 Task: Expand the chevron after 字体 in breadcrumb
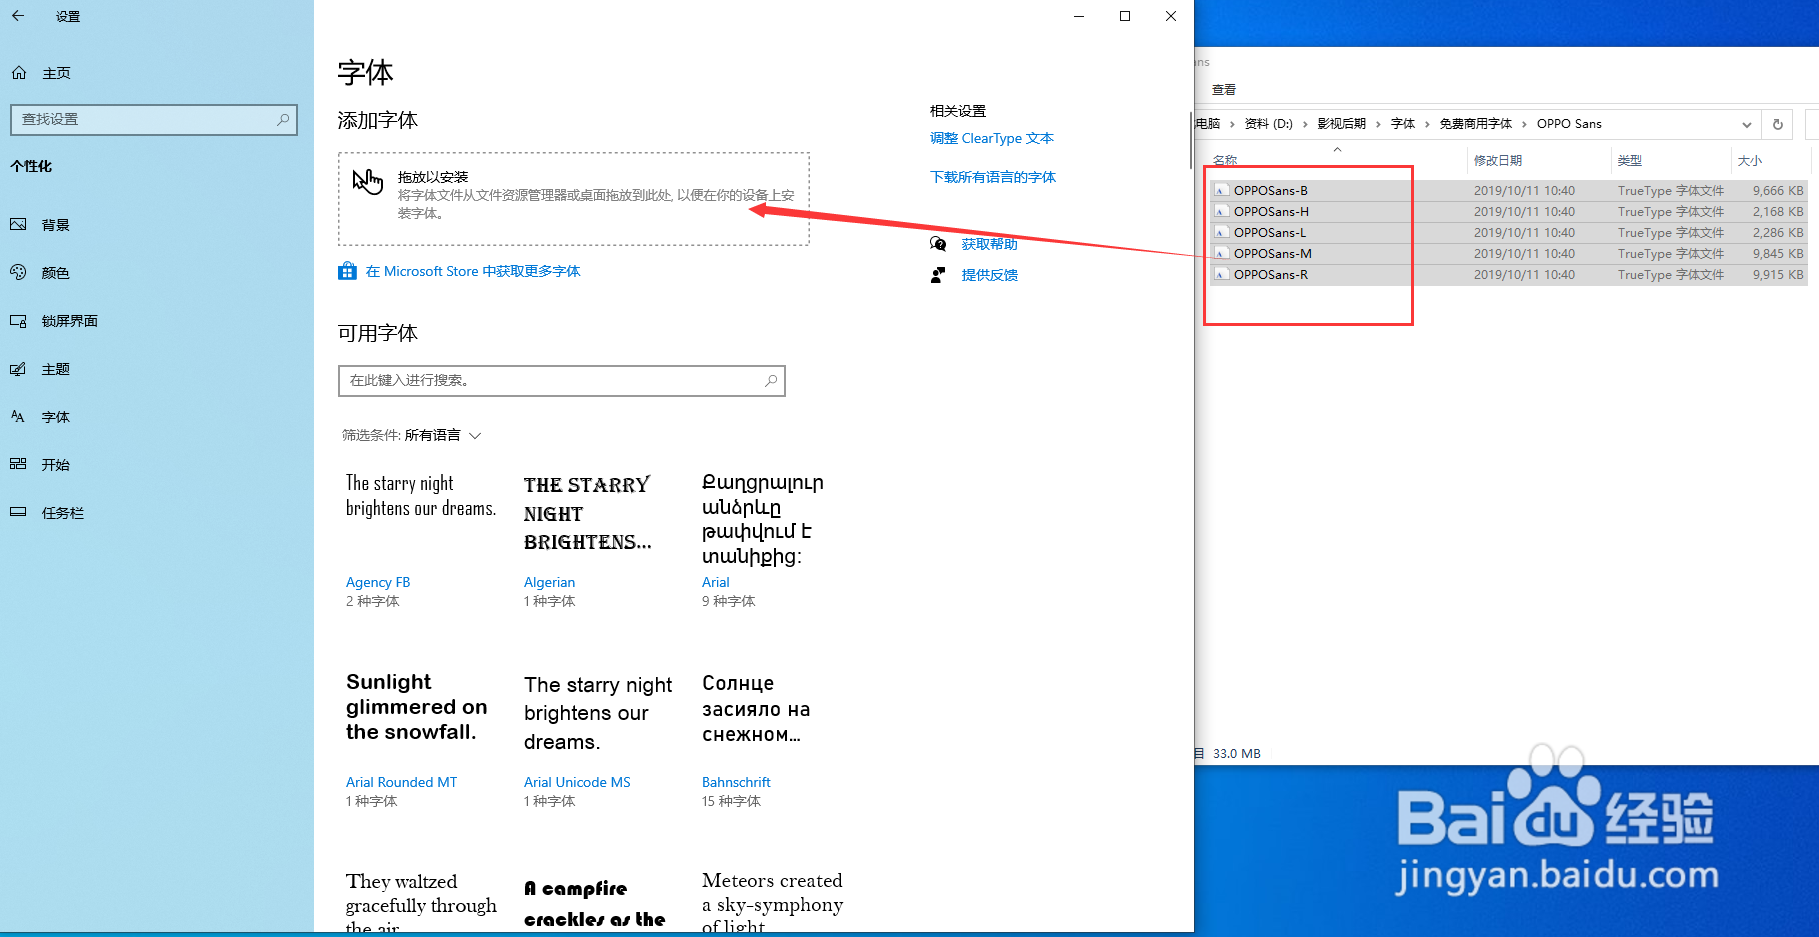1427,124
